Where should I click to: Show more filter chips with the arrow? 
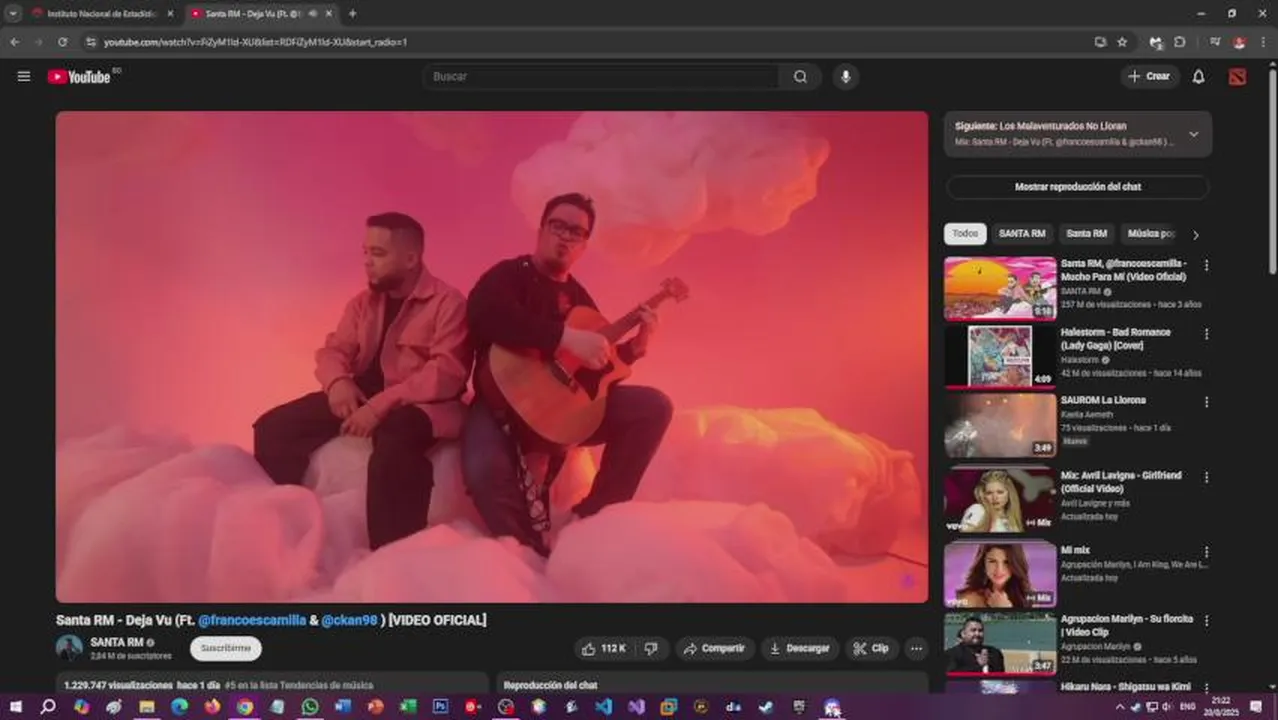[1195, 234]
